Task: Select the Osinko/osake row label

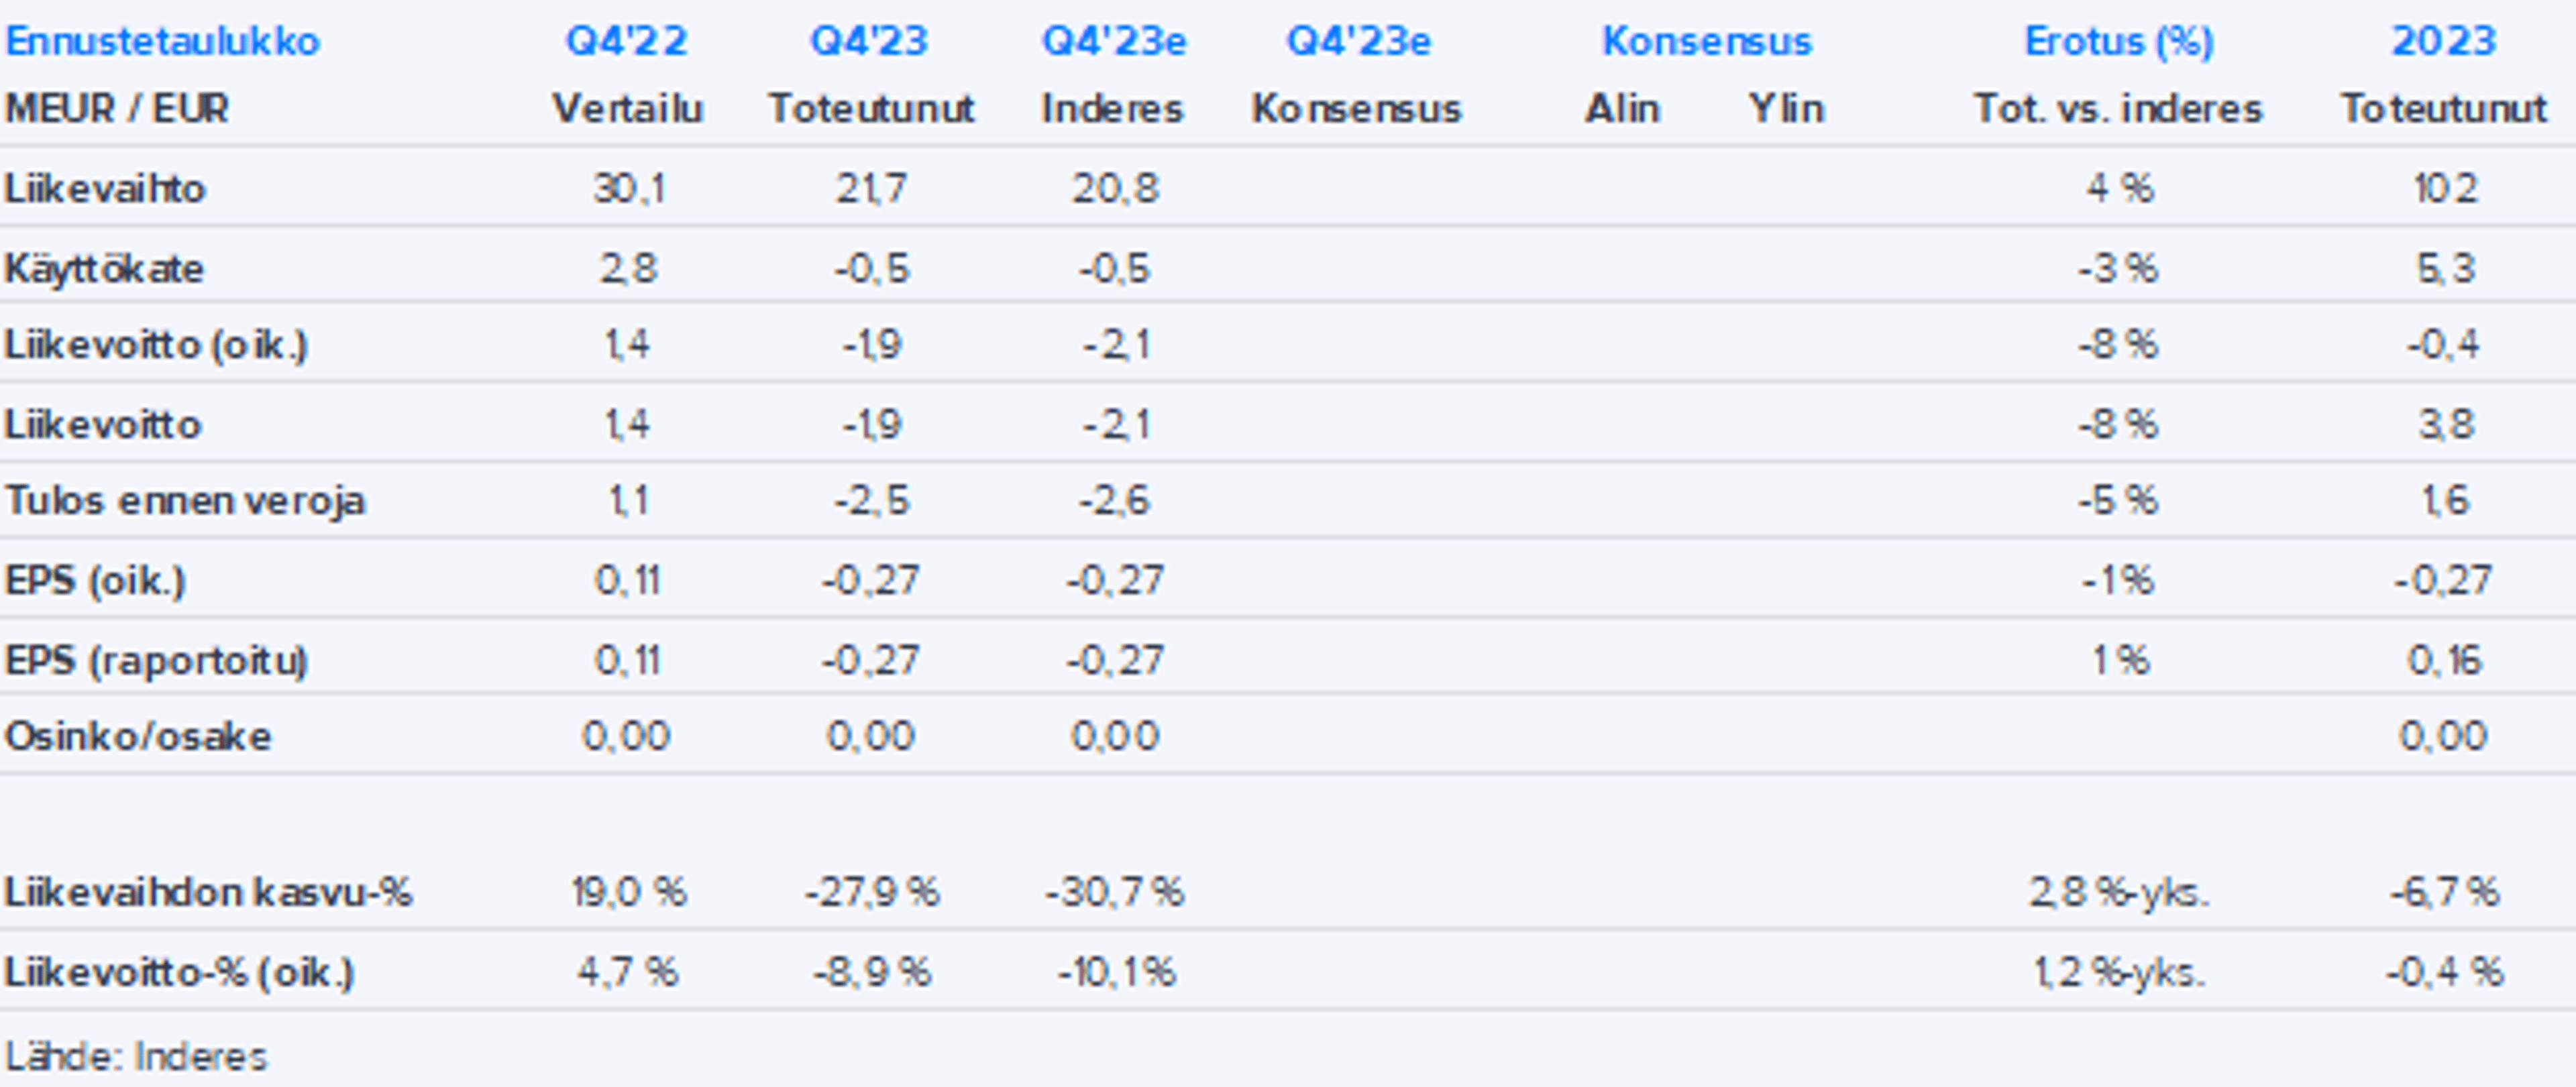Action: pyautogui.click(x=138, y=737)
